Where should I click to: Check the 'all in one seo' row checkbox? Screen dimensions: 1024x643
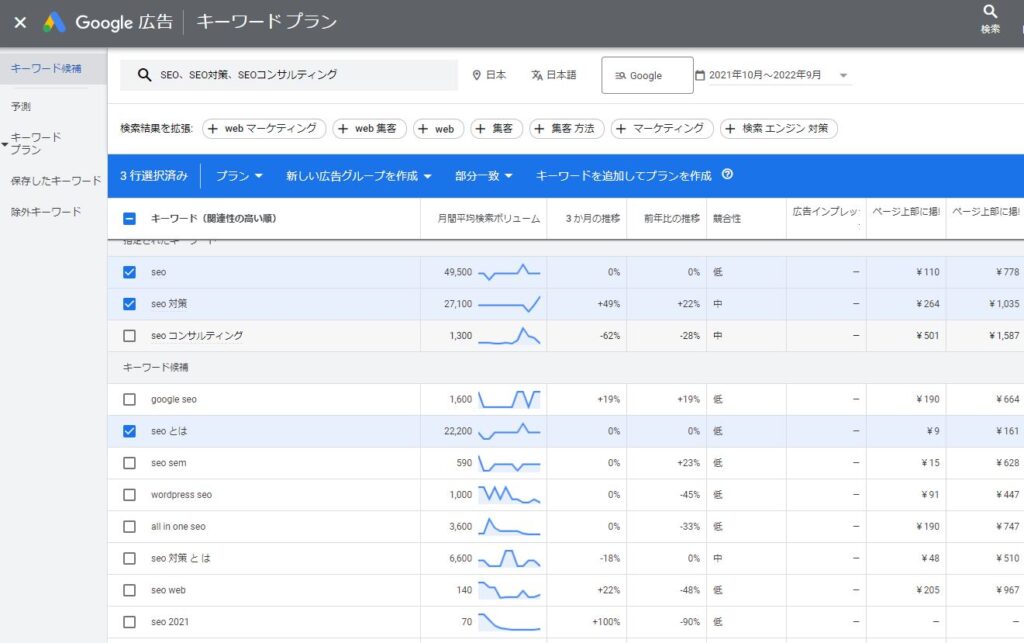tap(129, 527)
